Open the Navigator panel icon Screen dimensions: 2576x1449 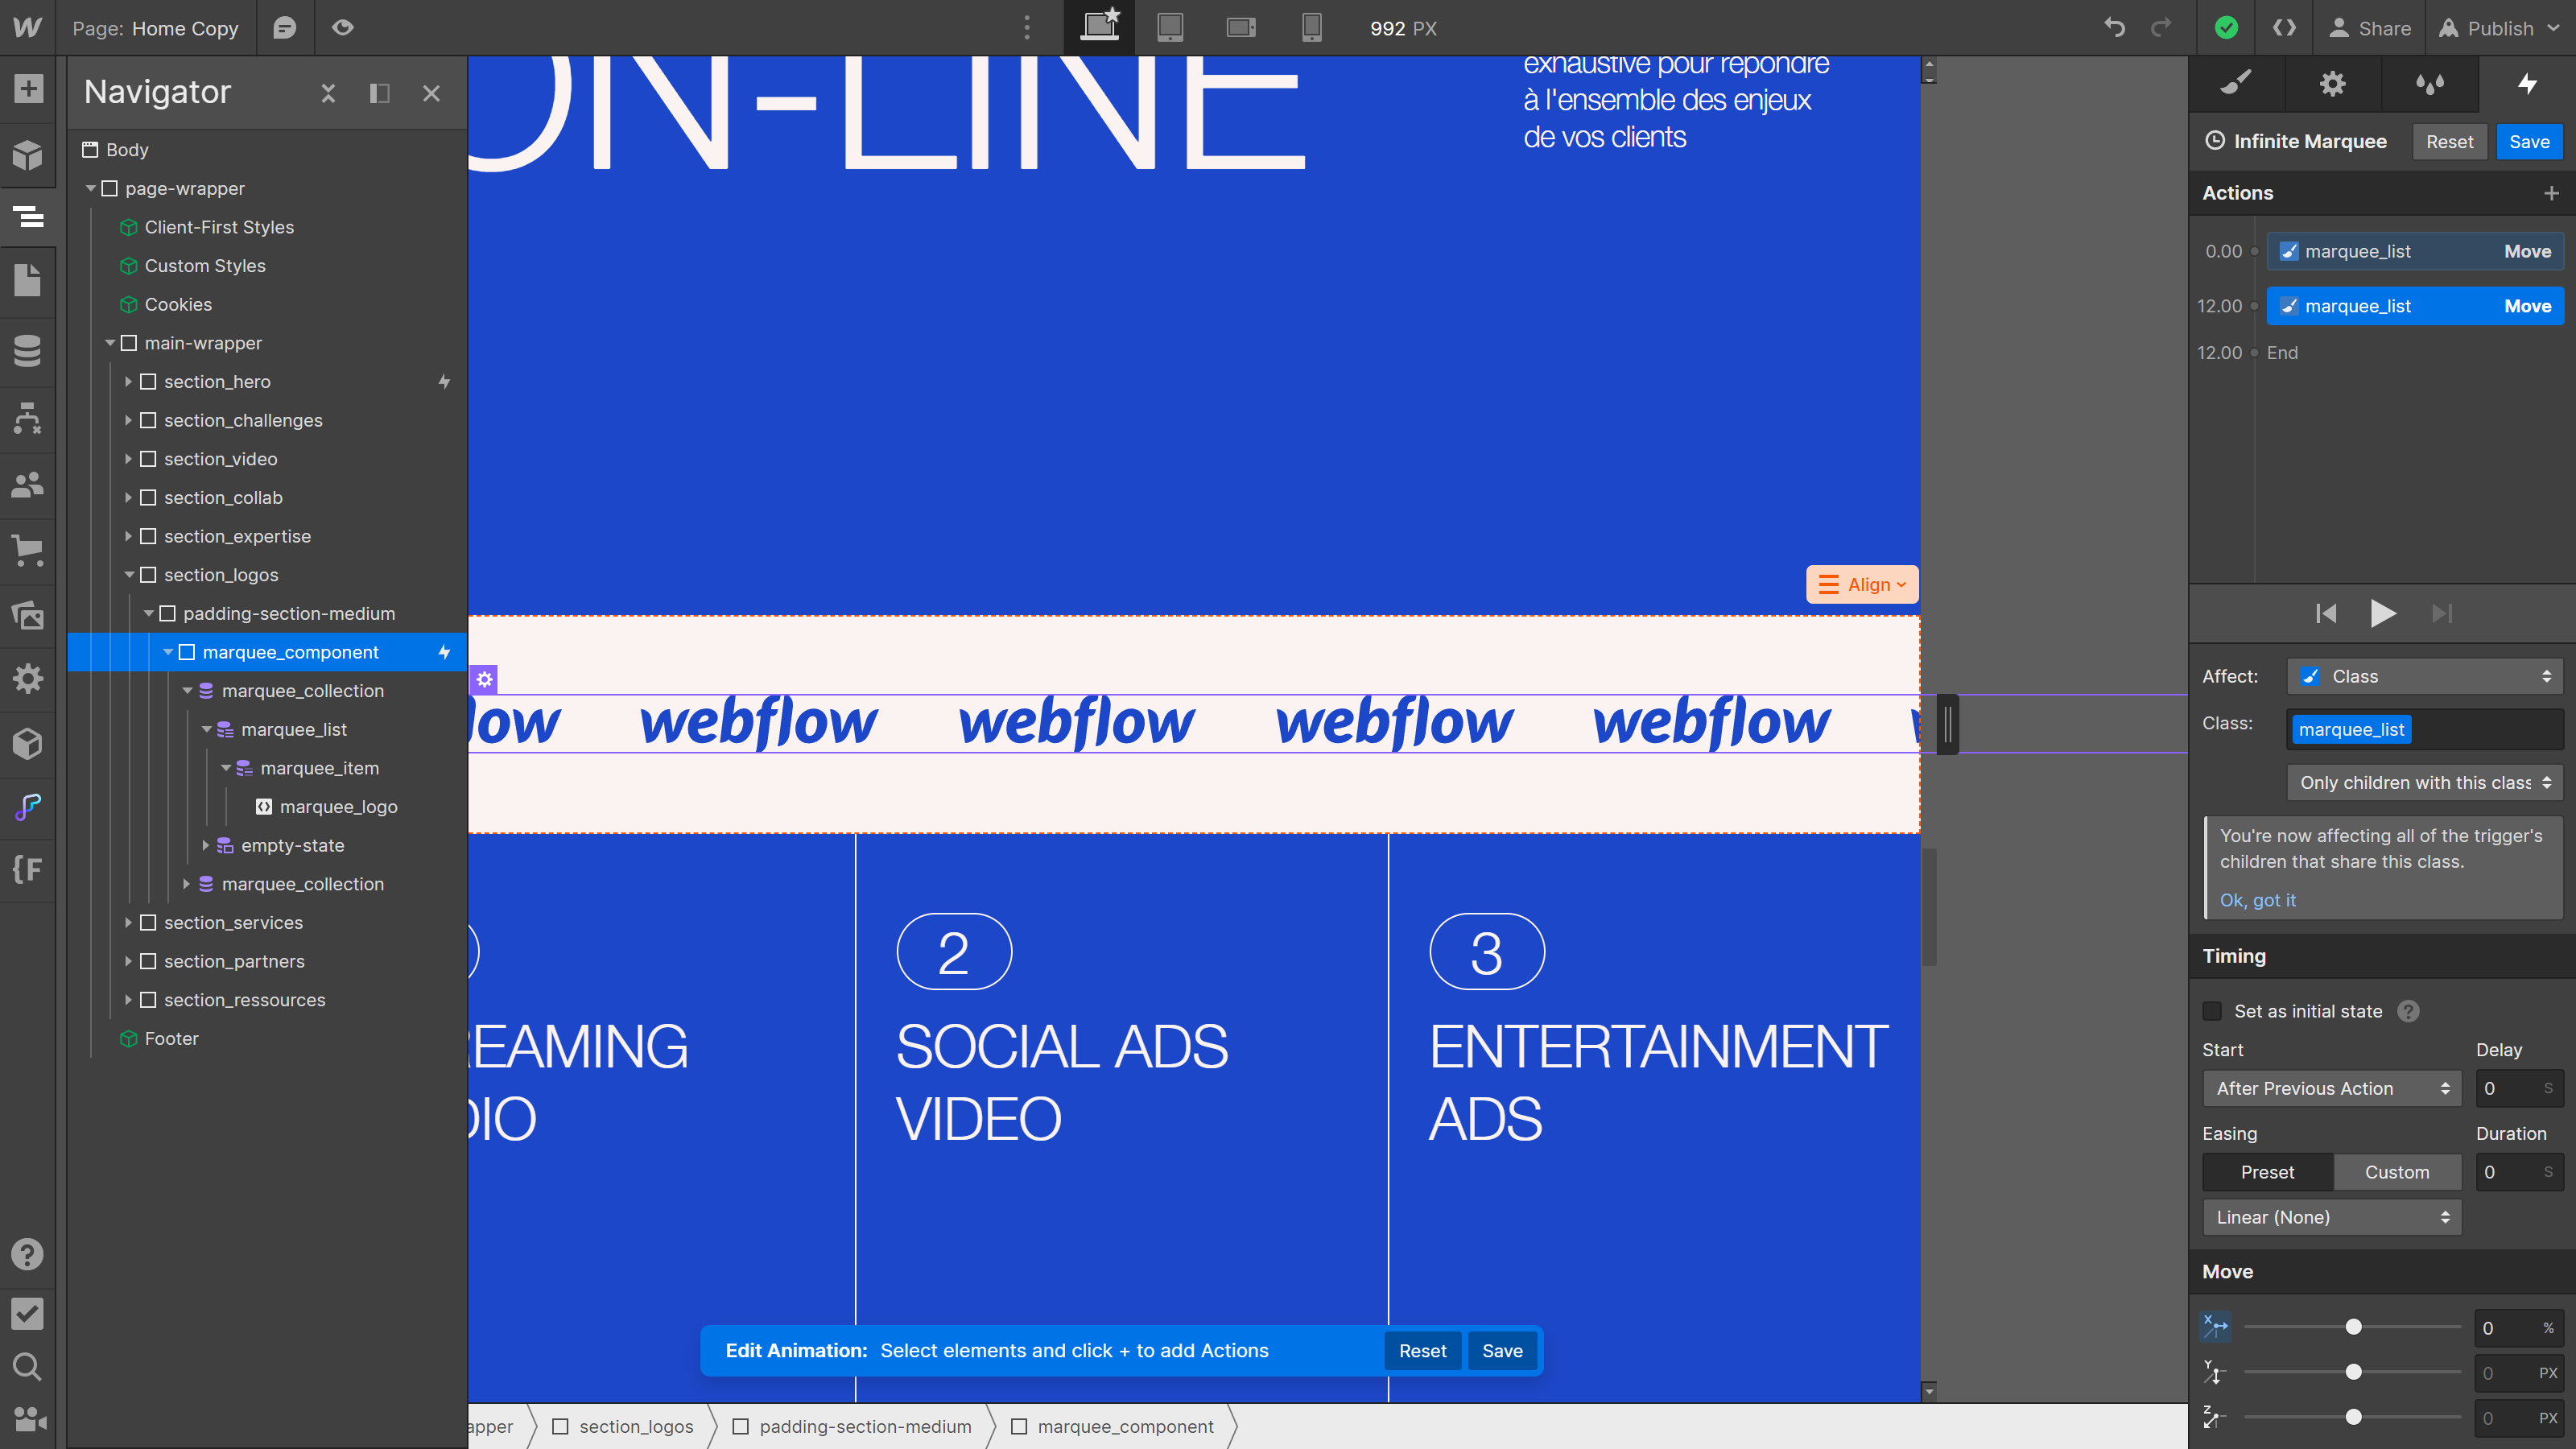pyautogui.click(x=28, y=216)
